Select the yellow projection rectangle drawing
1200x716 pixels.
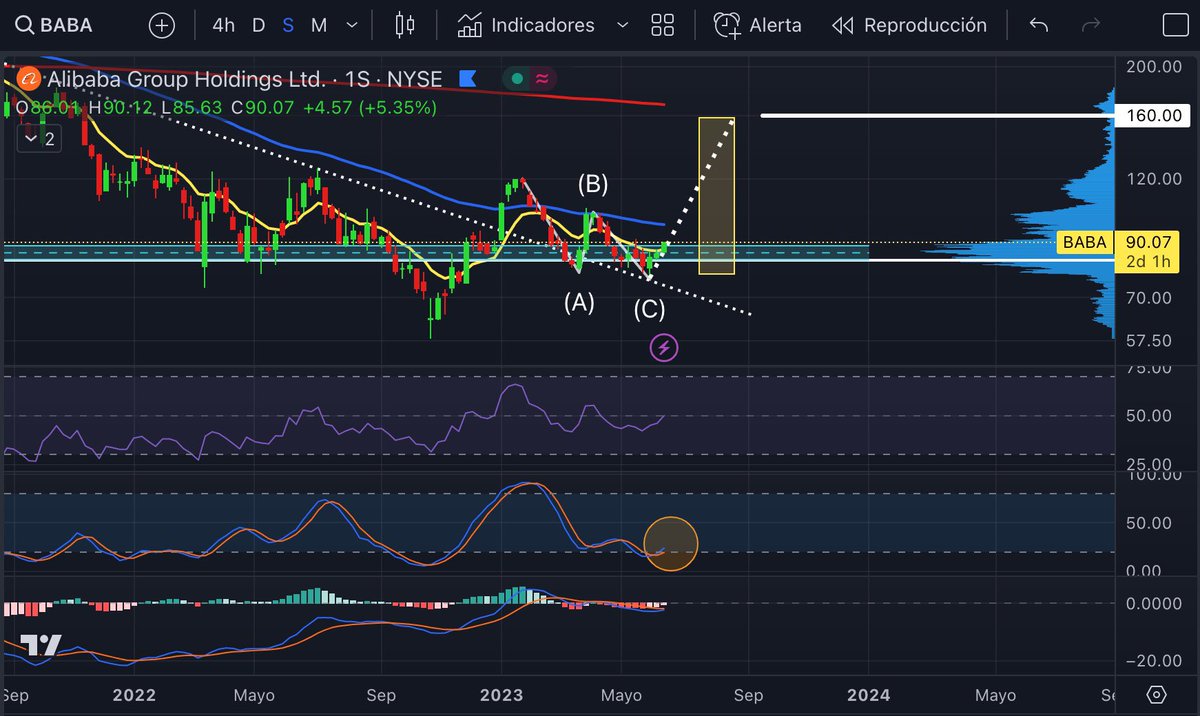(x=716, y=195)
